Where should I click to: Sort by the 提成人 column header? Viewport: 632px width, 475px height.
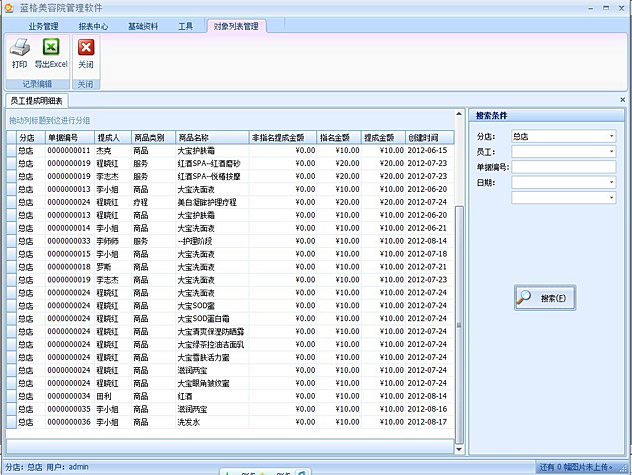pyautogui.click(x=113, y=138)
